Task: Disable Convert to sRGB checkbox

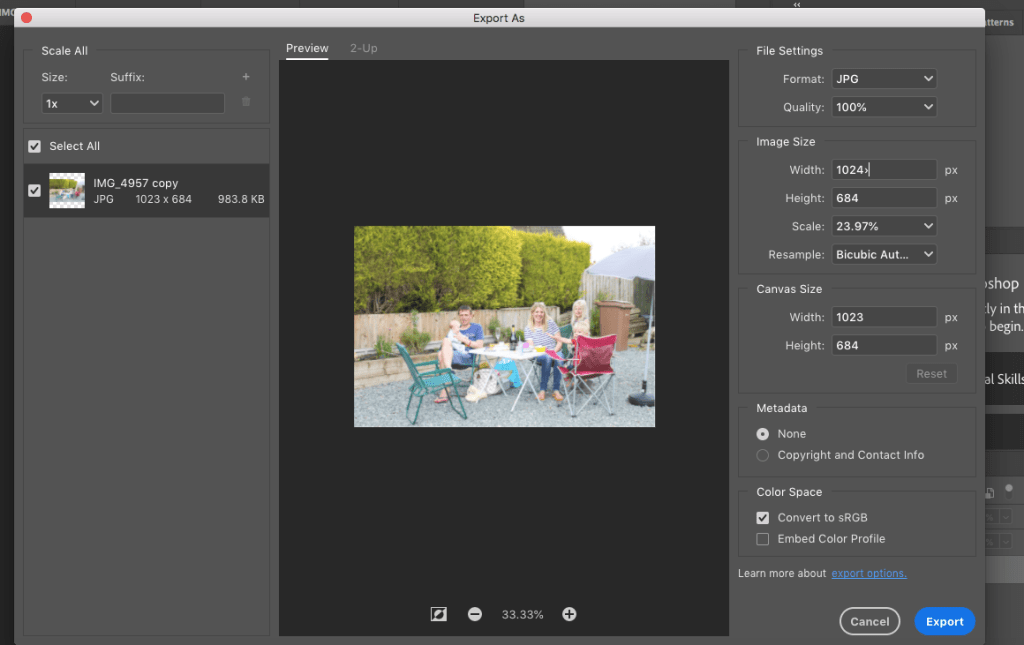Action: [x=763, y=518]
